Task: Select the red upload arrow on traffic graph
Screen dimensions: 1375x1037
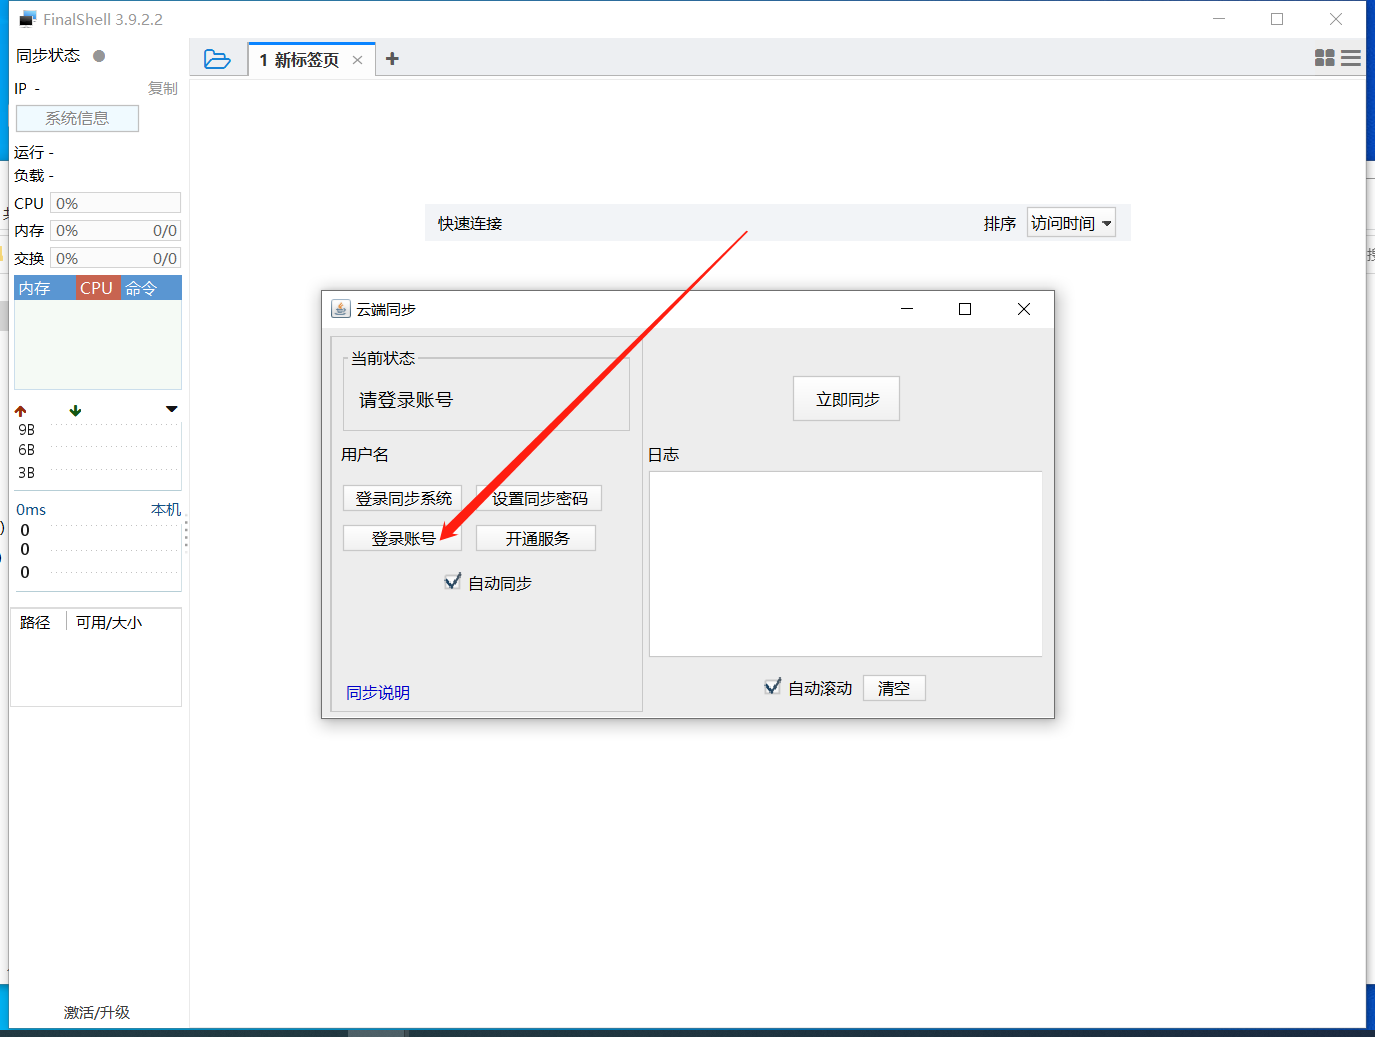Action: point(18,409)
